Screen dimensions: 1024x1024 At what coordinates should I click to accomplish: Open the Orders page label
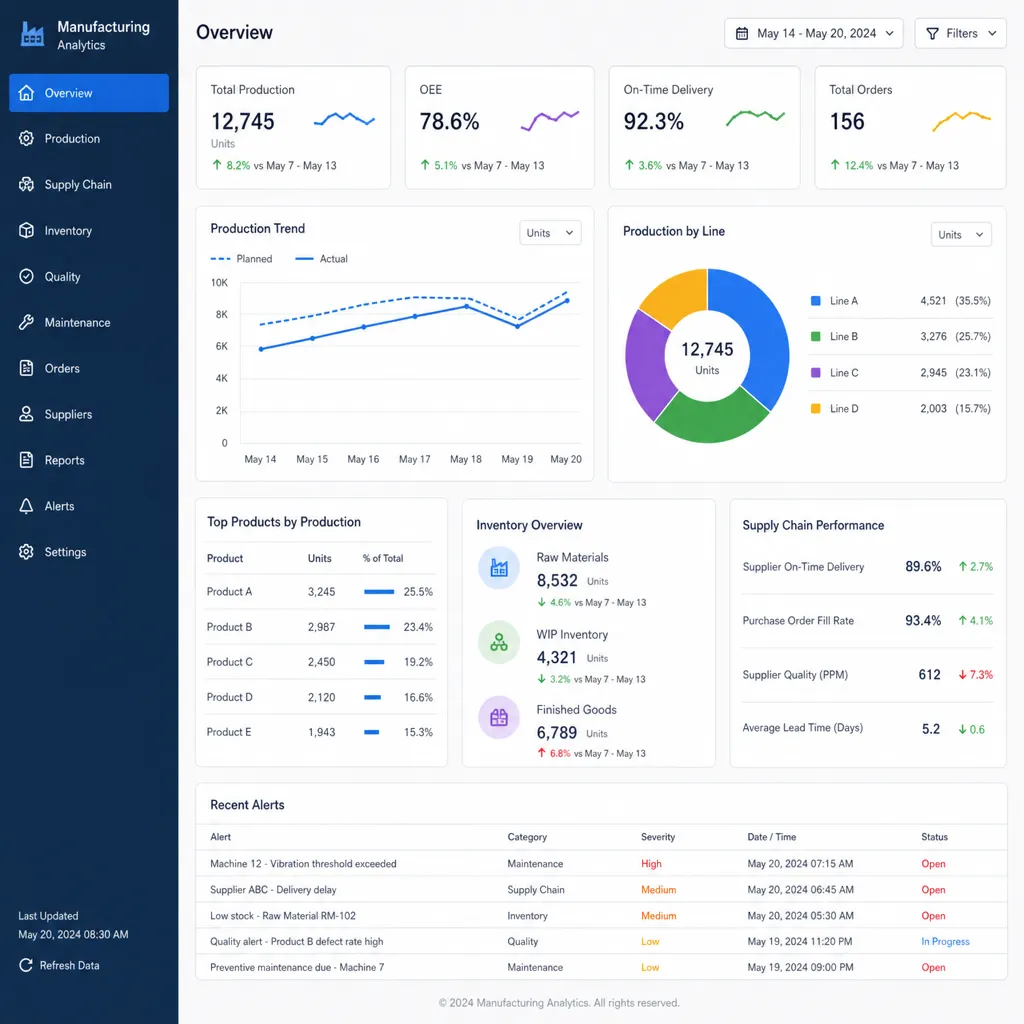pyautogui.click(x=62, y=368)
